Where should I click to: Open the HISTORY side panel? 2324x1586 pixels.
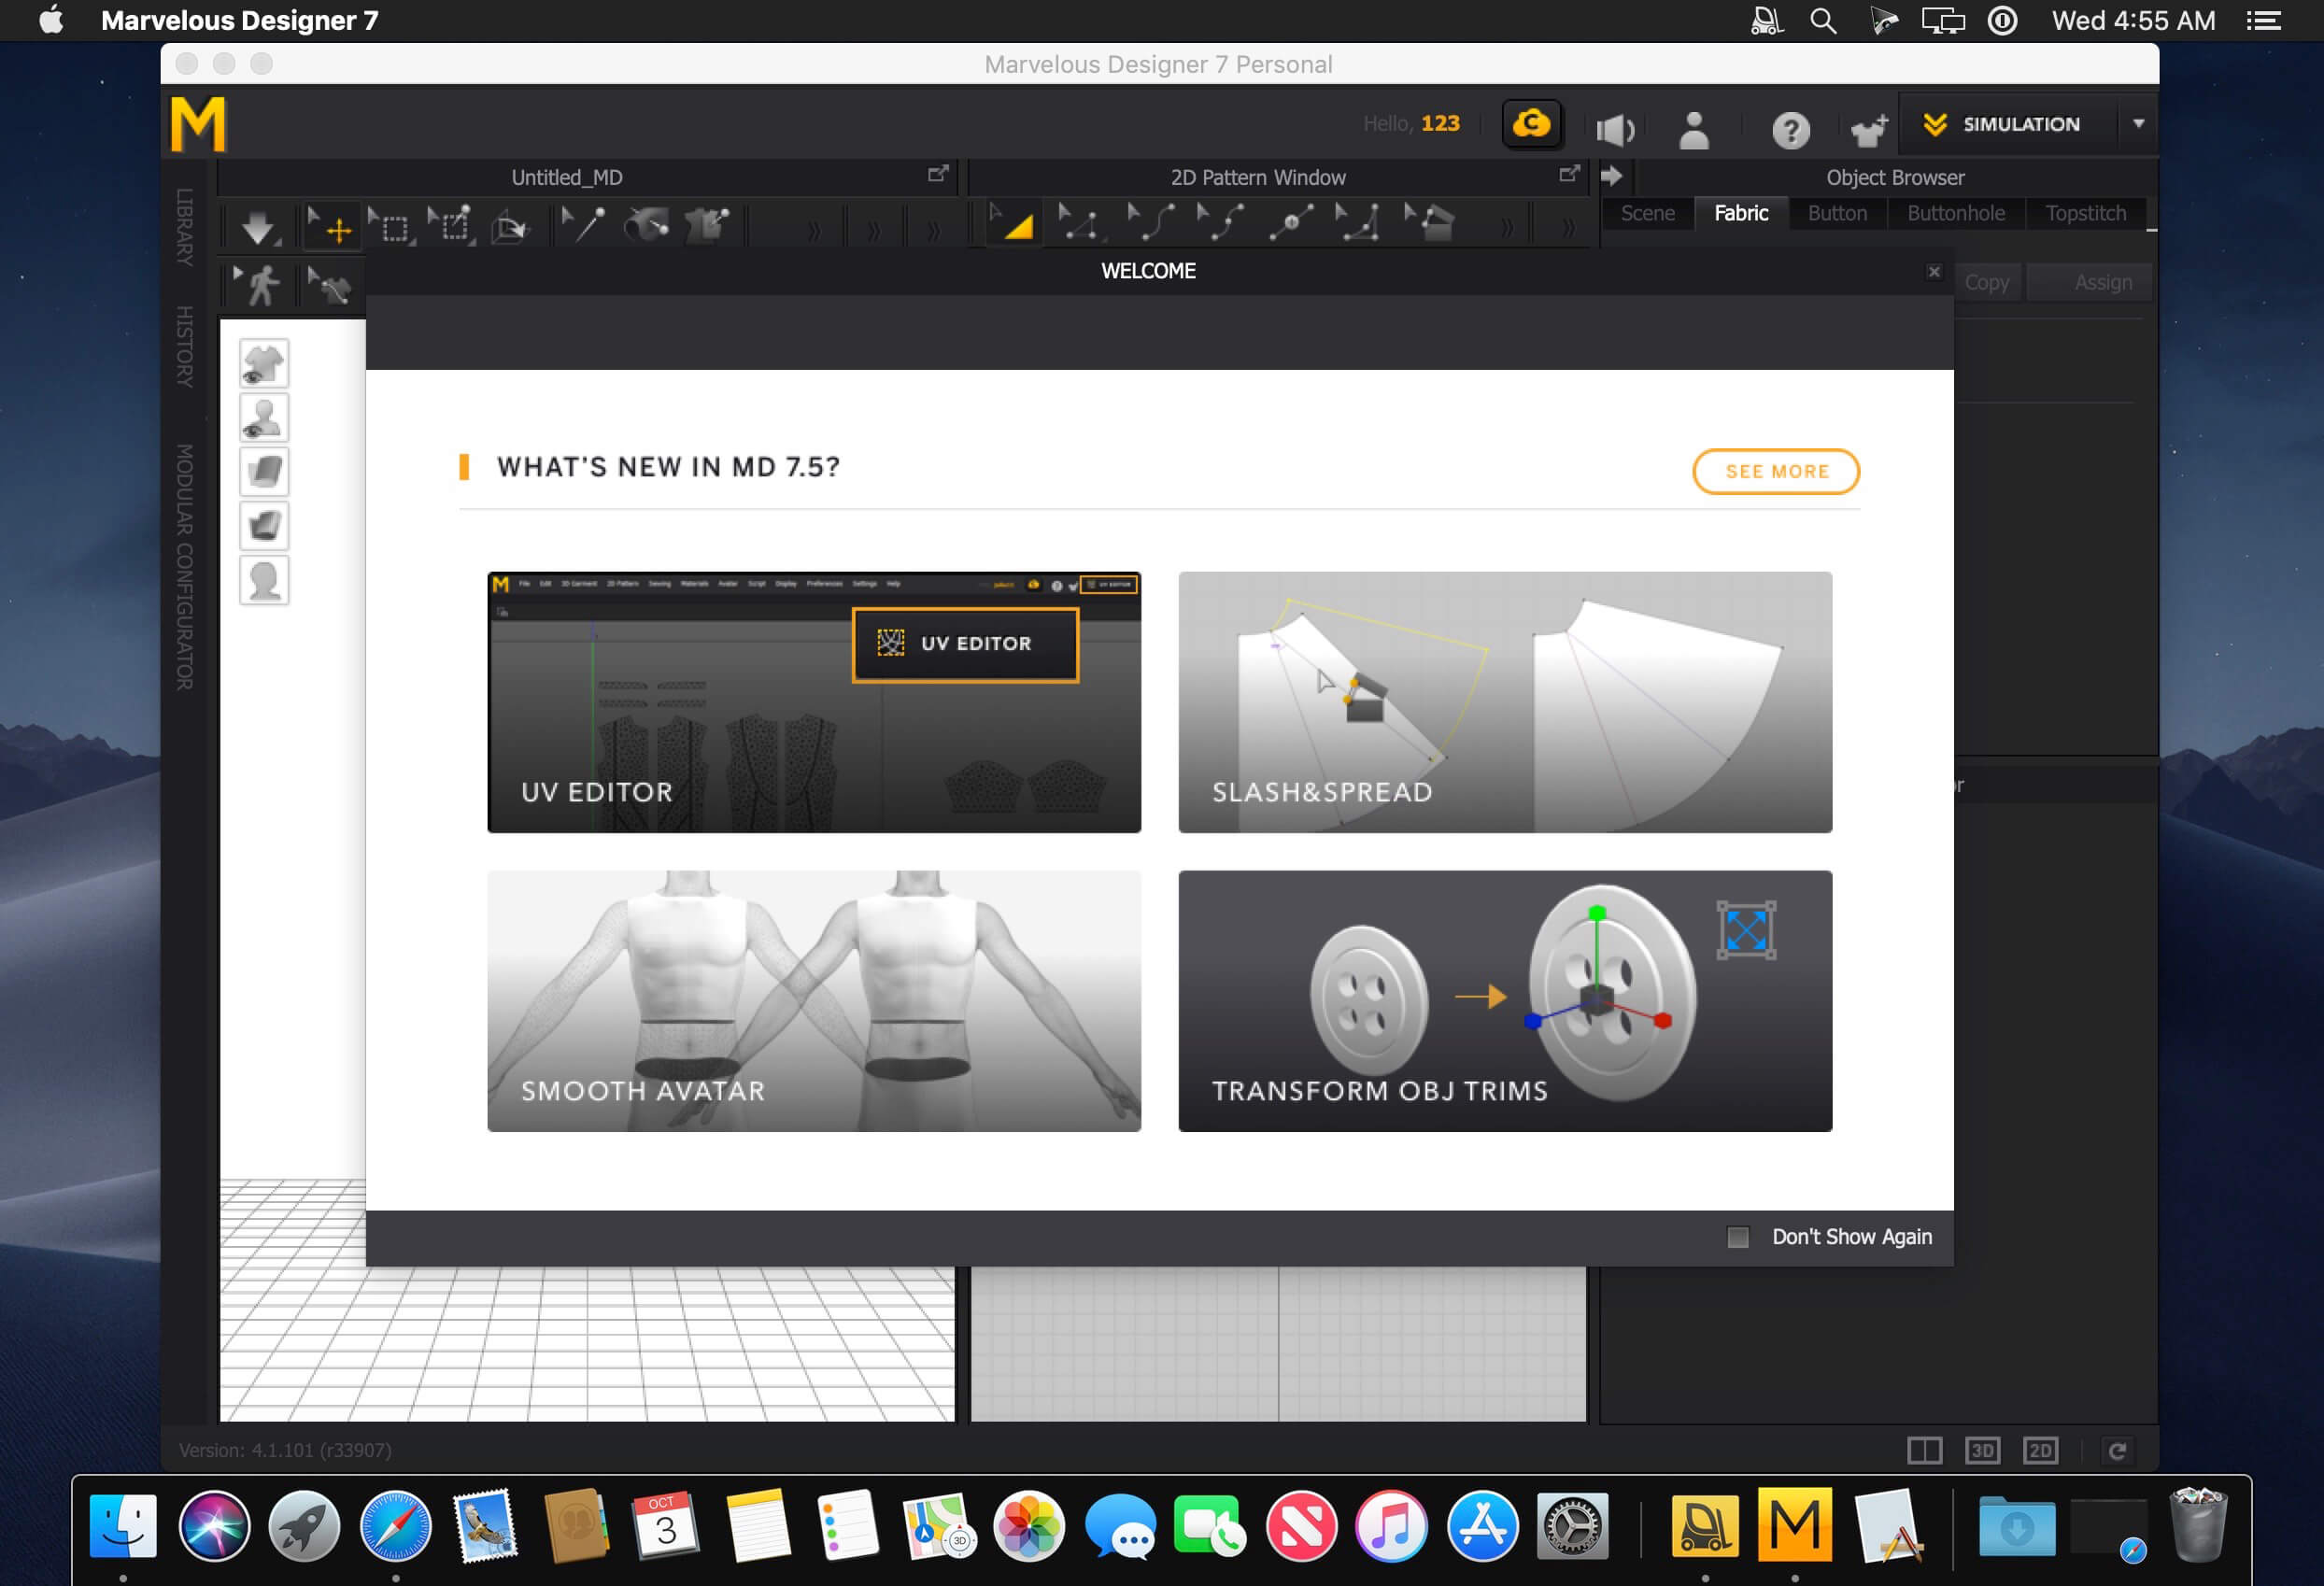pos(184,346)
